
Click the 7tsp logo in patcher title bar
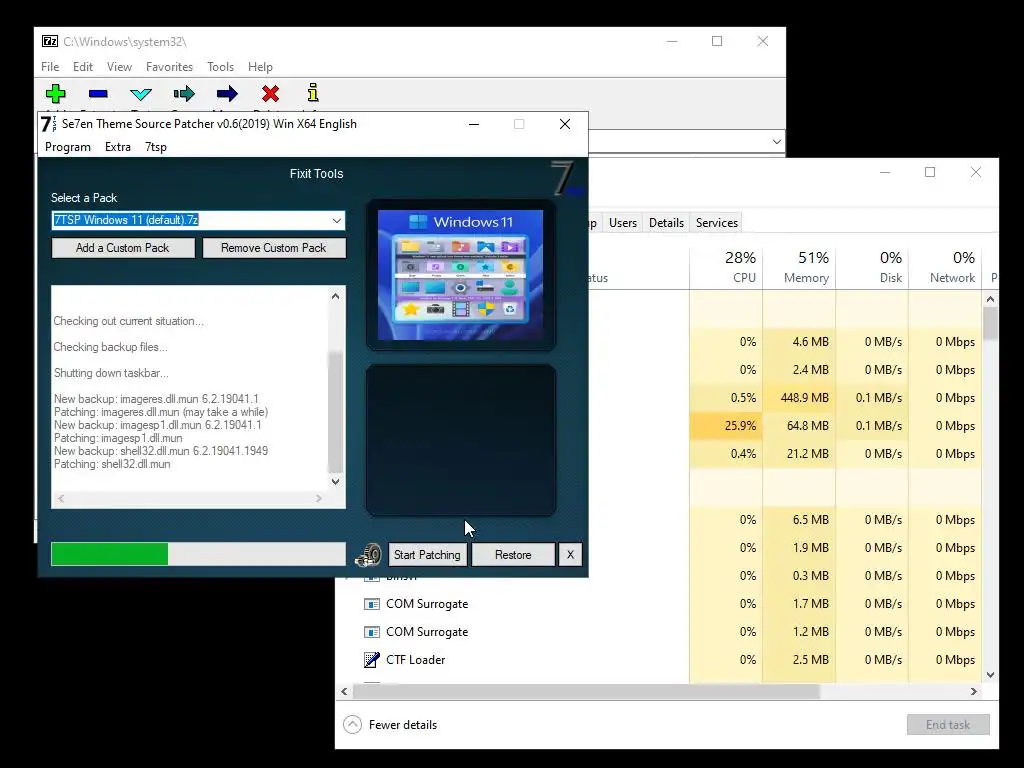48,124
